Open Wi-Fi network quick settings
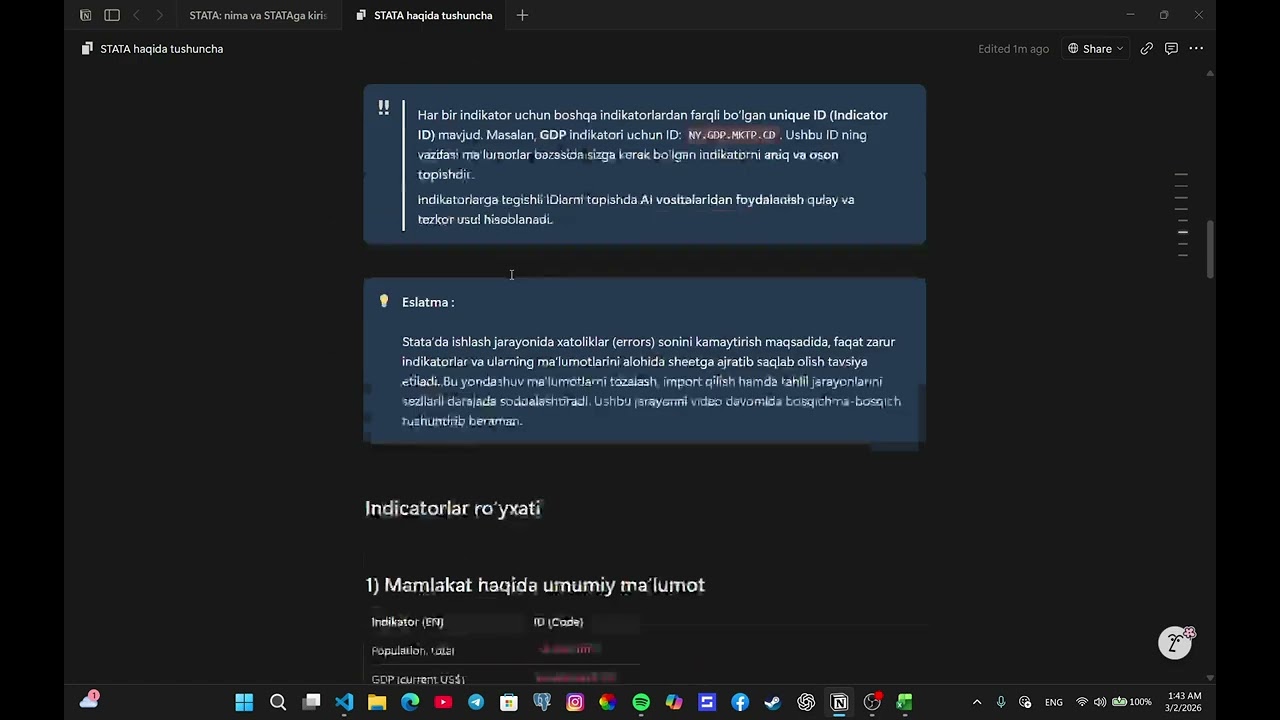1280x720 pixels. (1081, 702)
